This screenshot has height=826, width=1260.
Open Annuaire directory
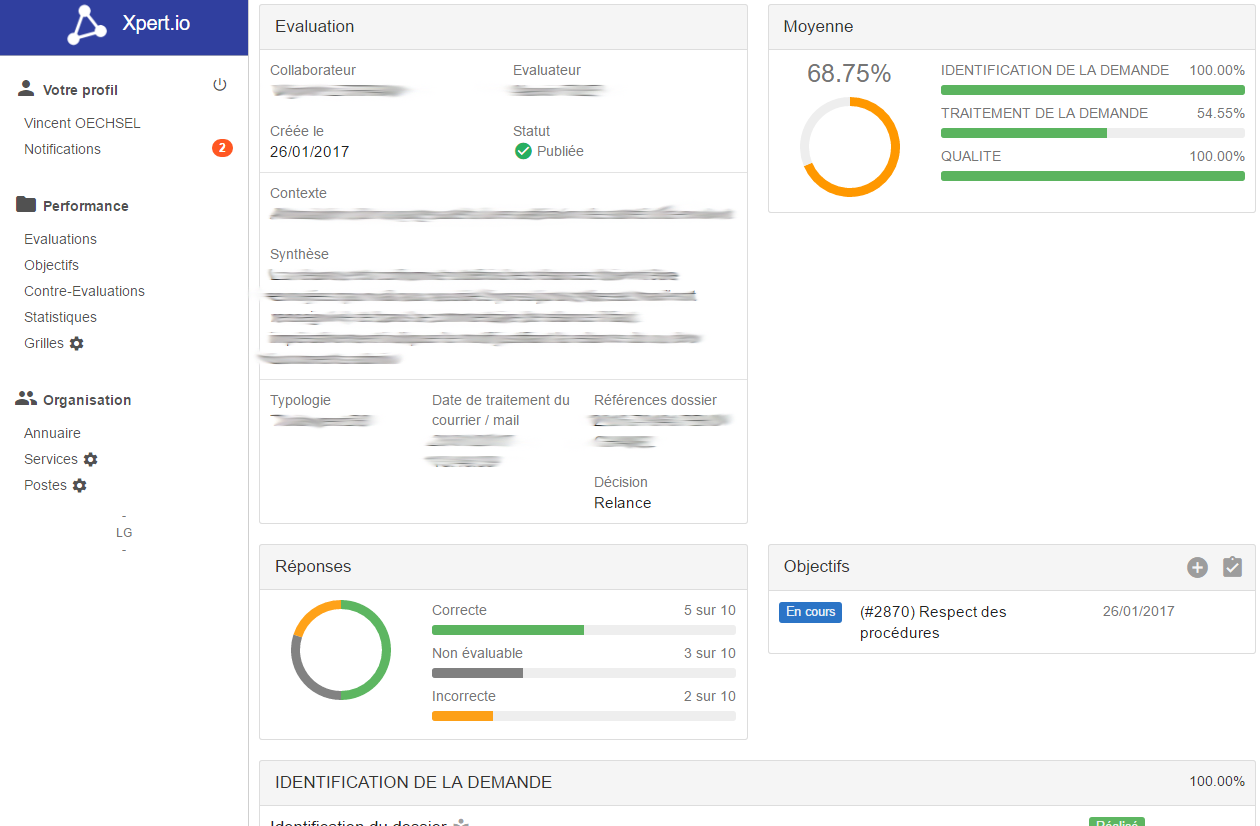[x=52, y=433]
